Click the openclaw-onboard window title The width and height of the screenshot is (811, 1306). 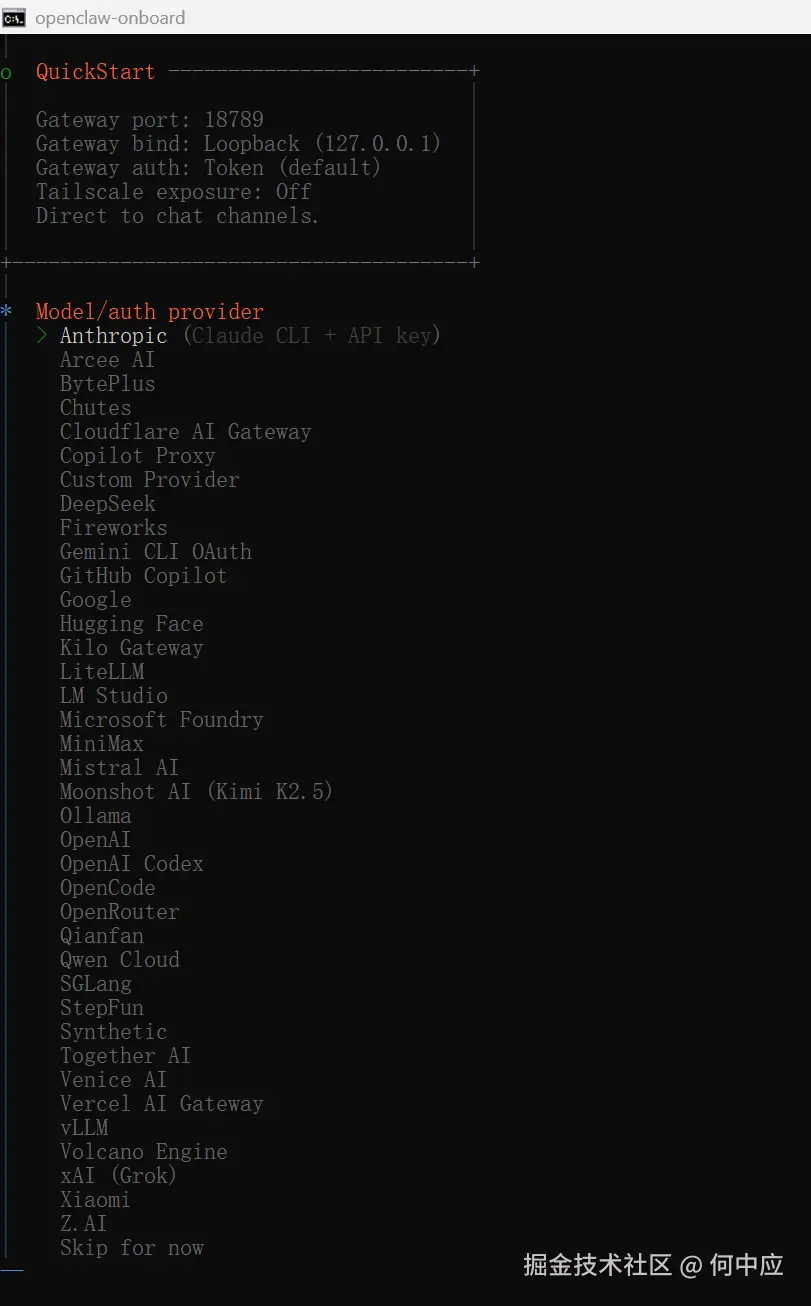110,18
